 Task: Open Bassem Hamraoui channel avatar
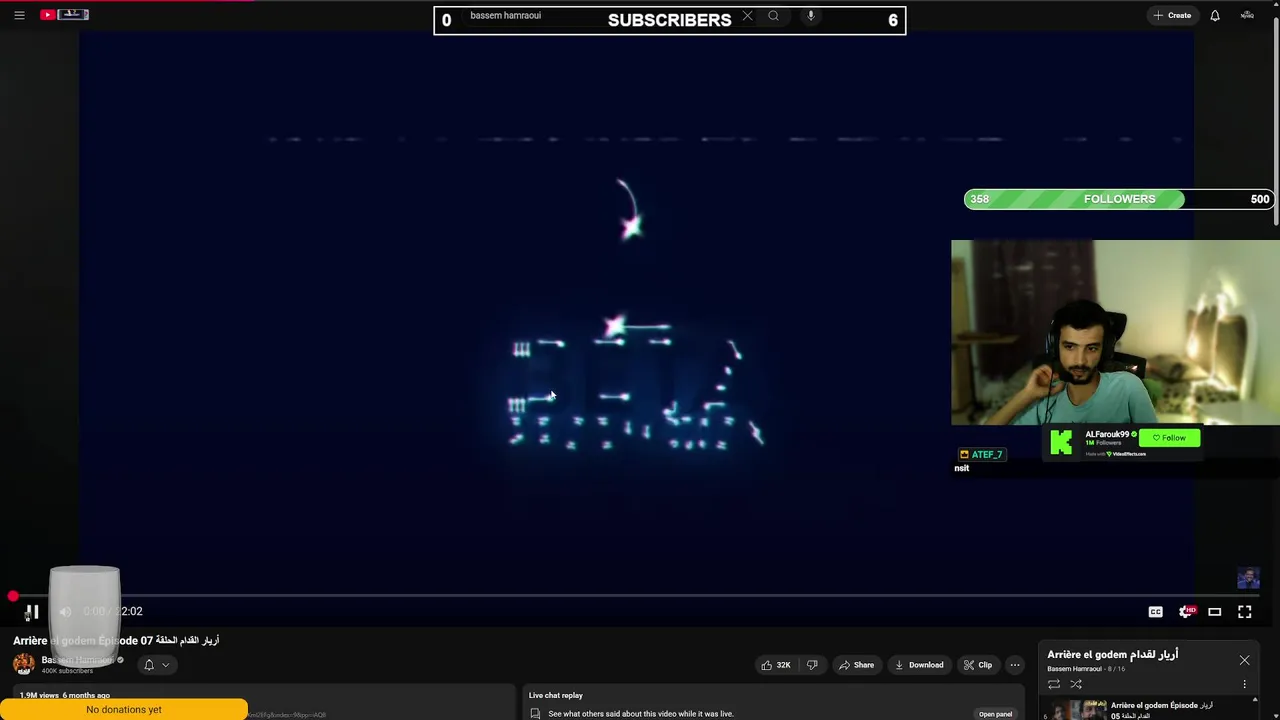(24, 664)
